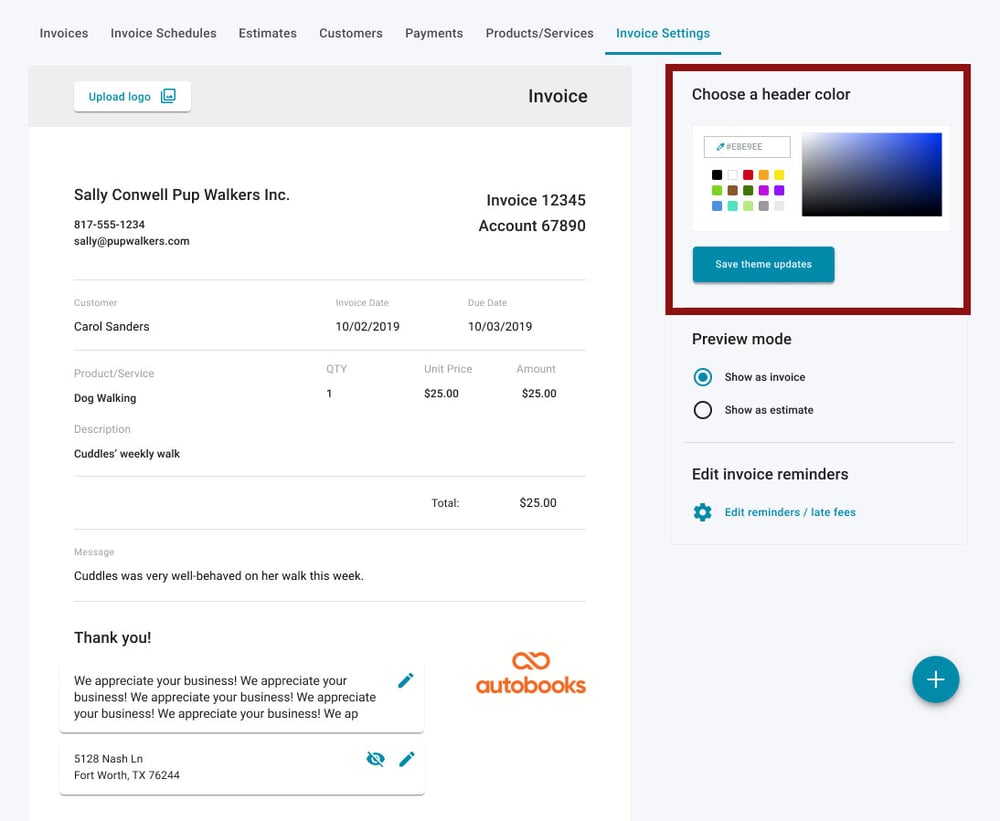Click the crossed-eye icon on the address card
This screenshot has height=821, width=1000.
[x=375, y=759]
